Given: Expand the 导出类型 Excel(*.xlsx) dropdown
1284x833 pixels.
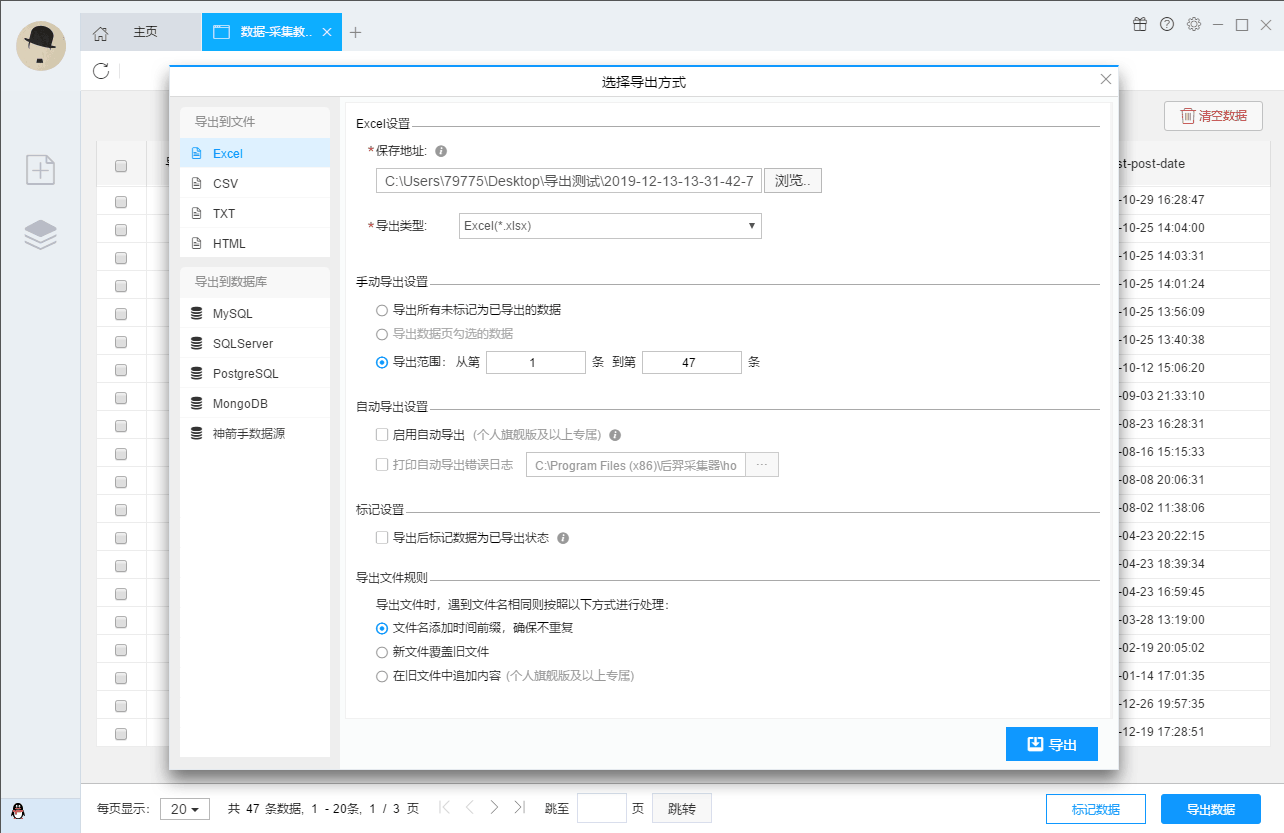Looking at the screenshot, I should pyautogui.click(x=610, y=226).
